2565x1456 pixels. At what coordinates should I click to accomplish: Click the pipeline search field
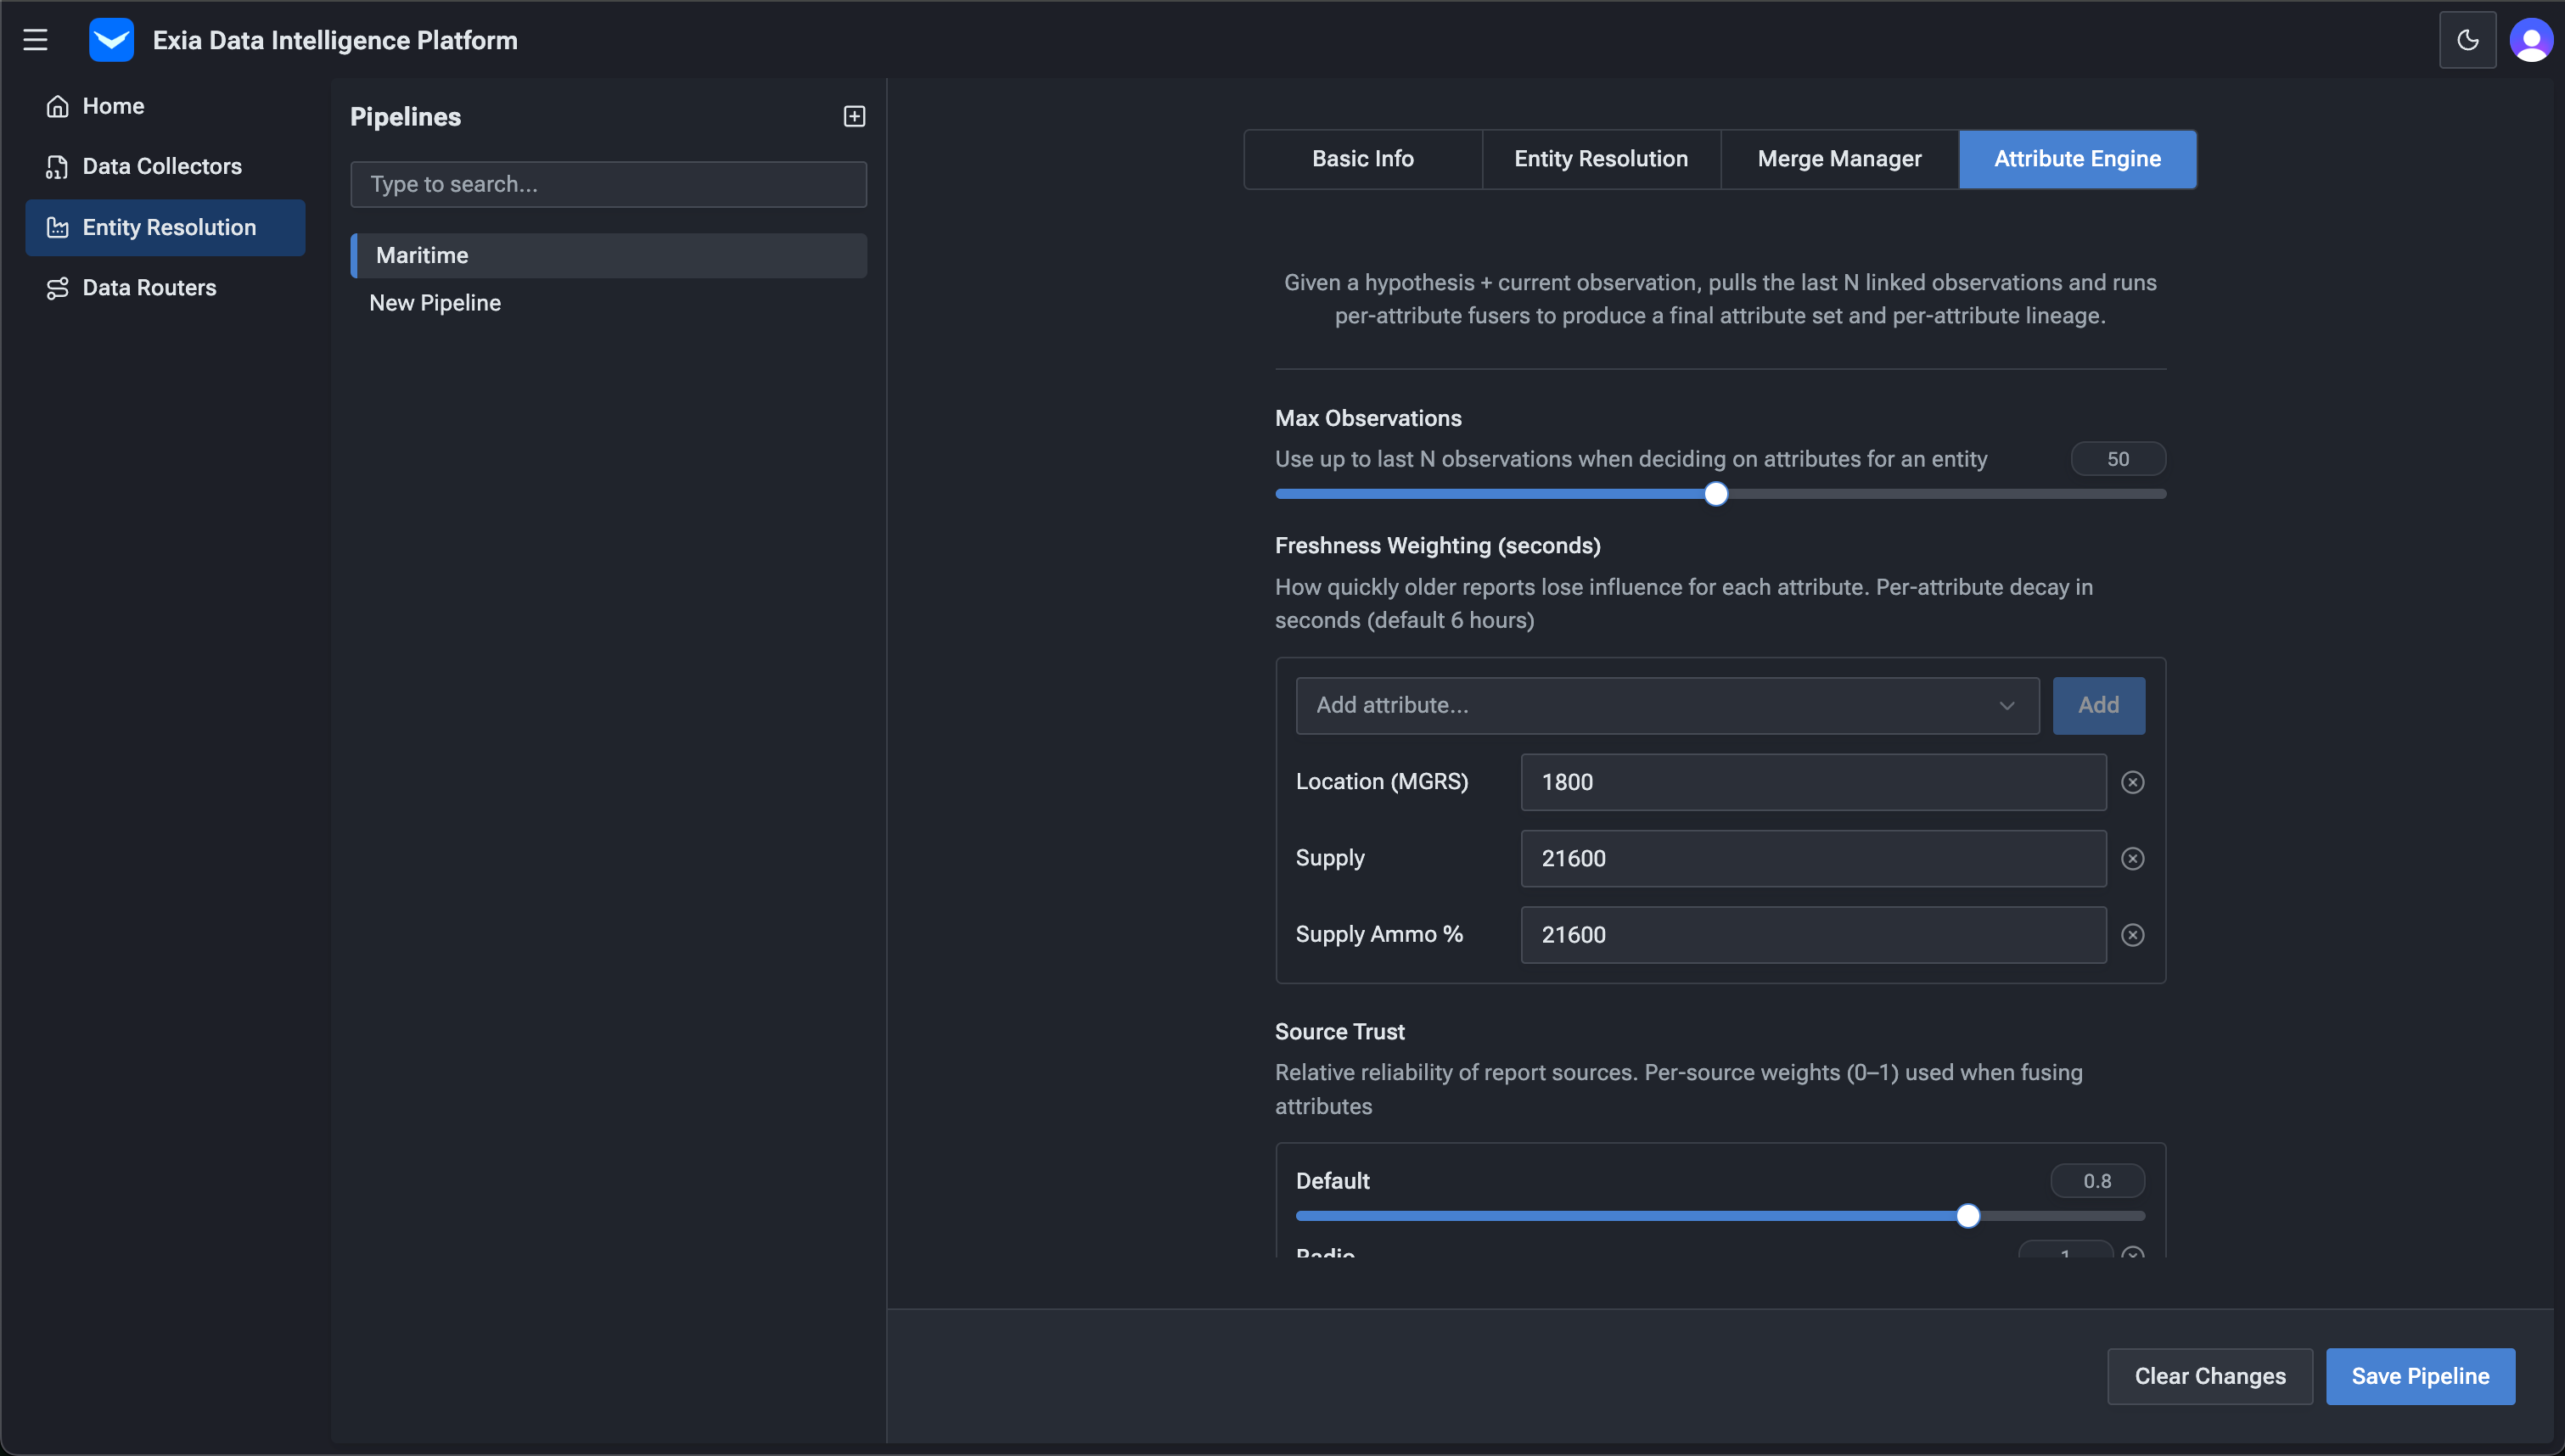click(x=608, y=185)
